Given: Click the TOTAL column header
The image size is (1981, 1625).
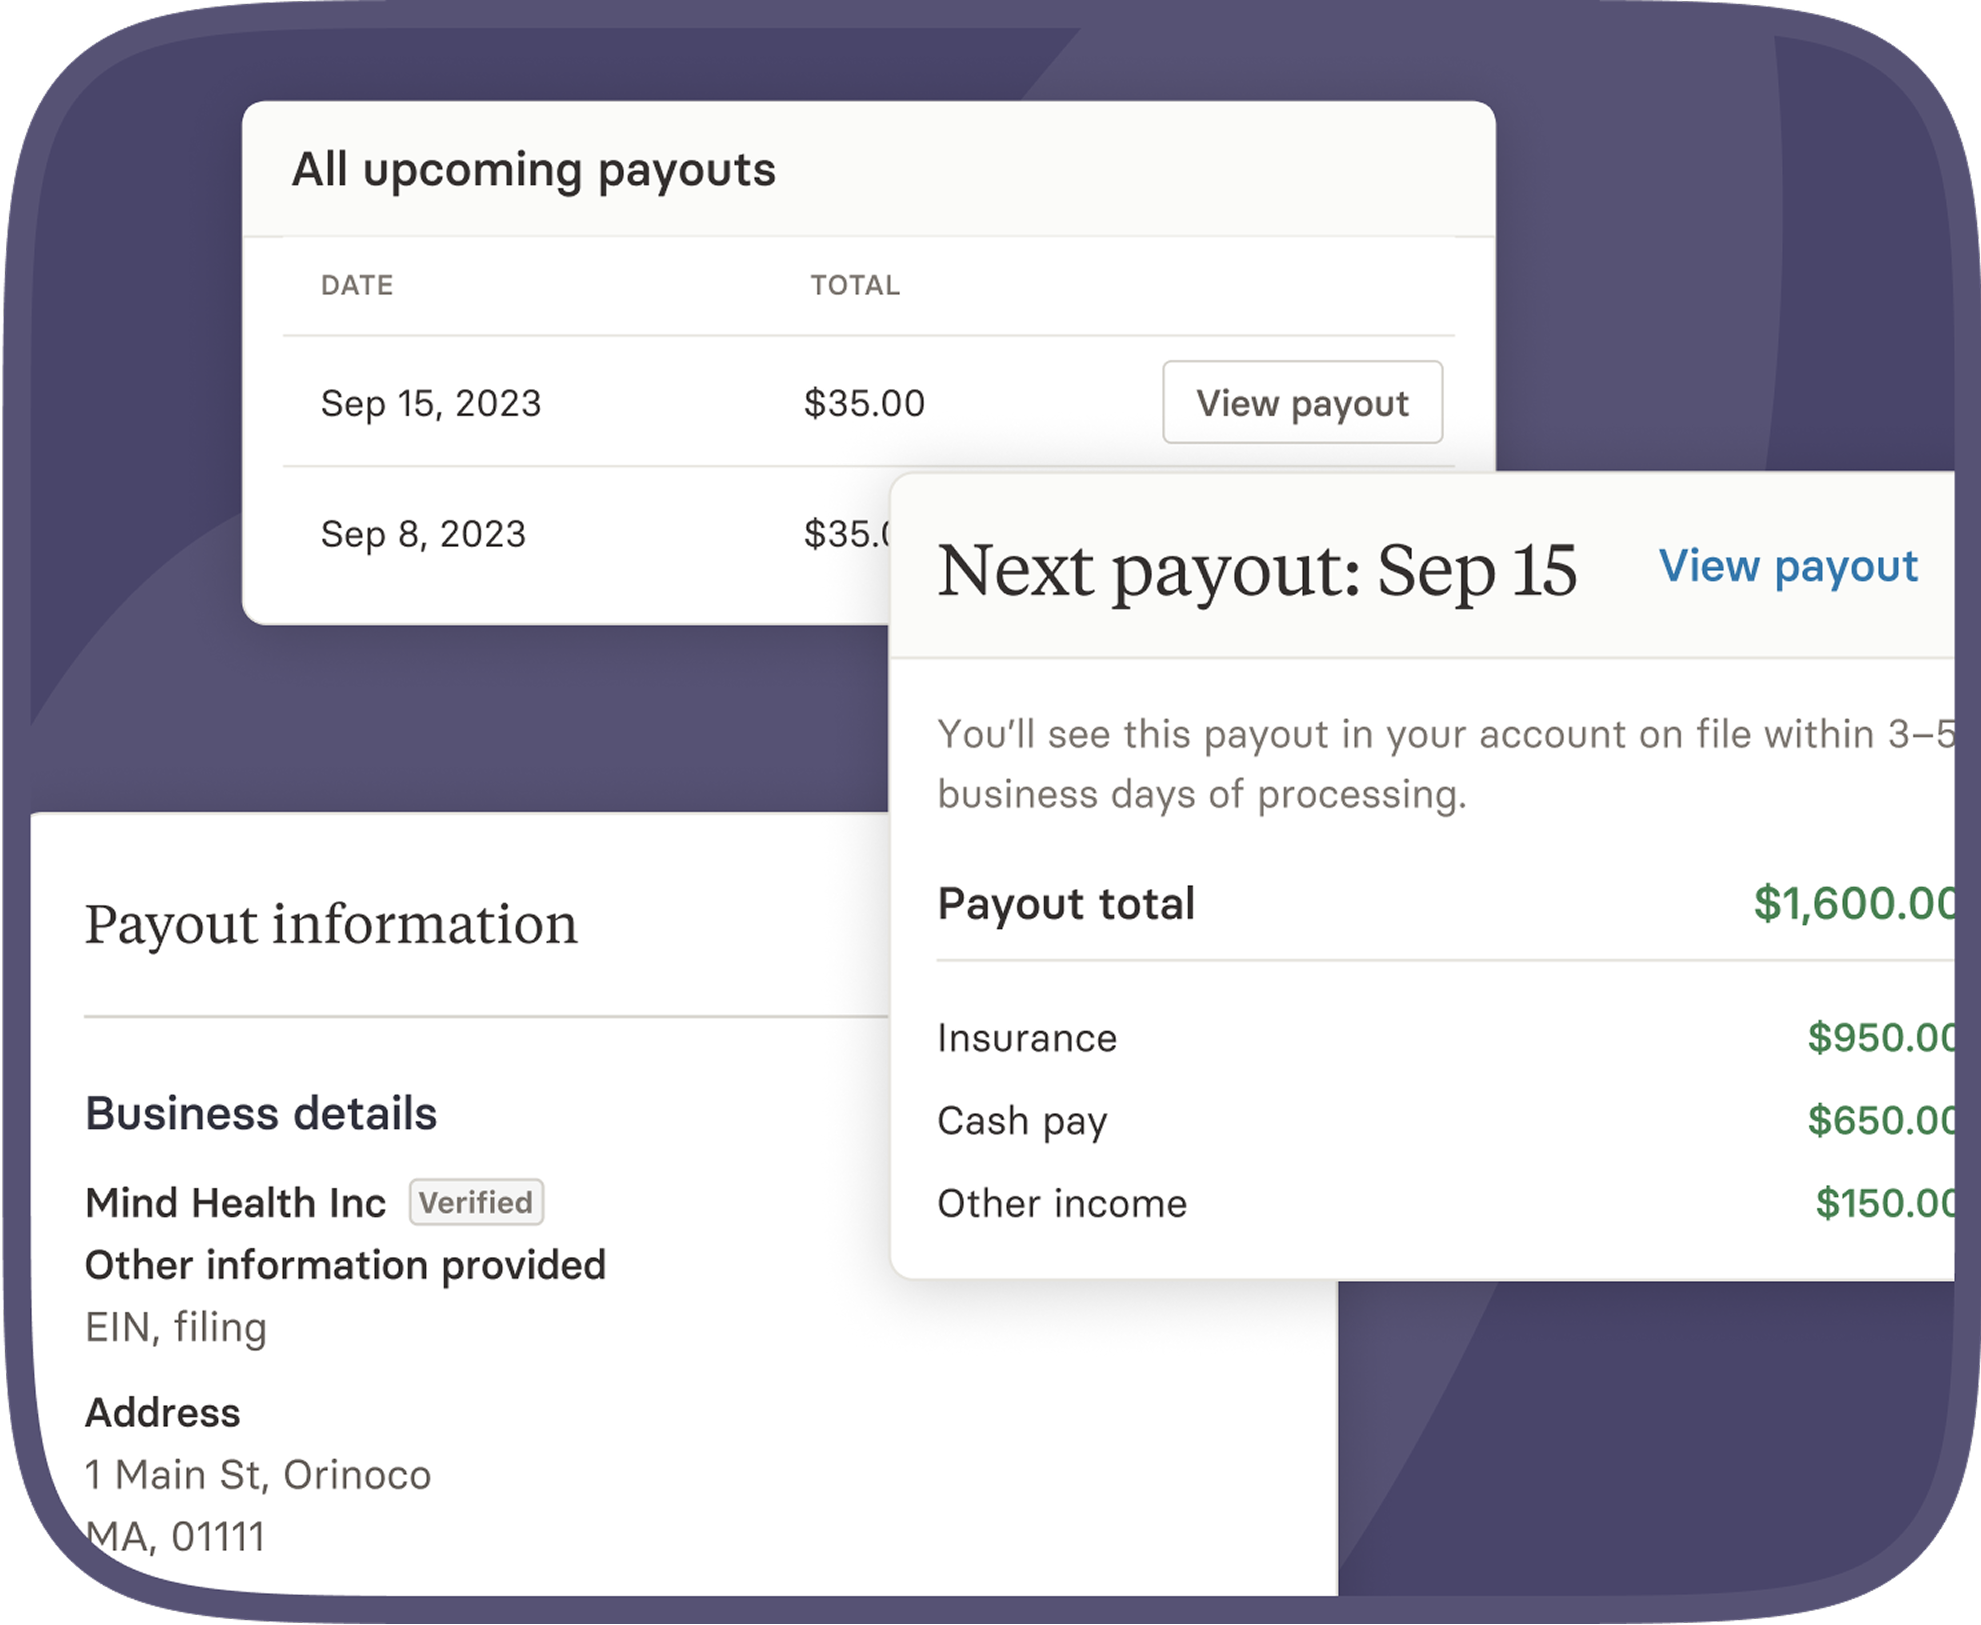Looking at the screenshot, I should click(x=854, y=285).
